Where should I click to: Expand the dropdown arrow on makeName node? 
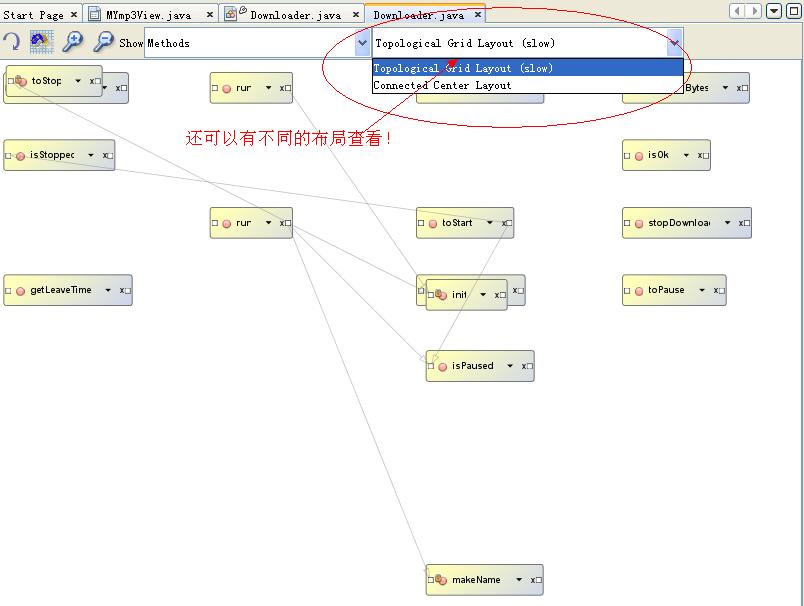(x=519, y=580)
